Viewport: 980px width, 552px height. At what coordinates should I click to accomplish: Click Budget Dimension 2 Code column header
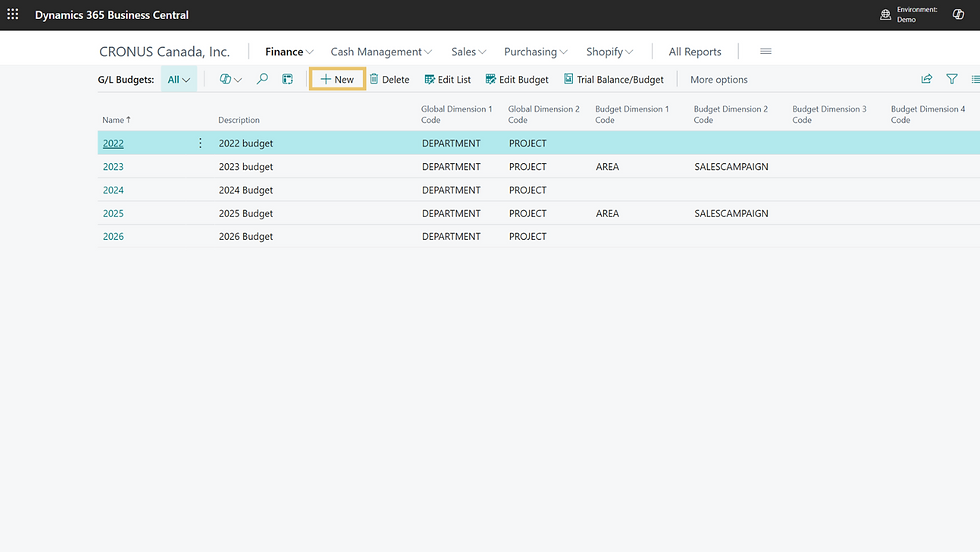(731, 114)
